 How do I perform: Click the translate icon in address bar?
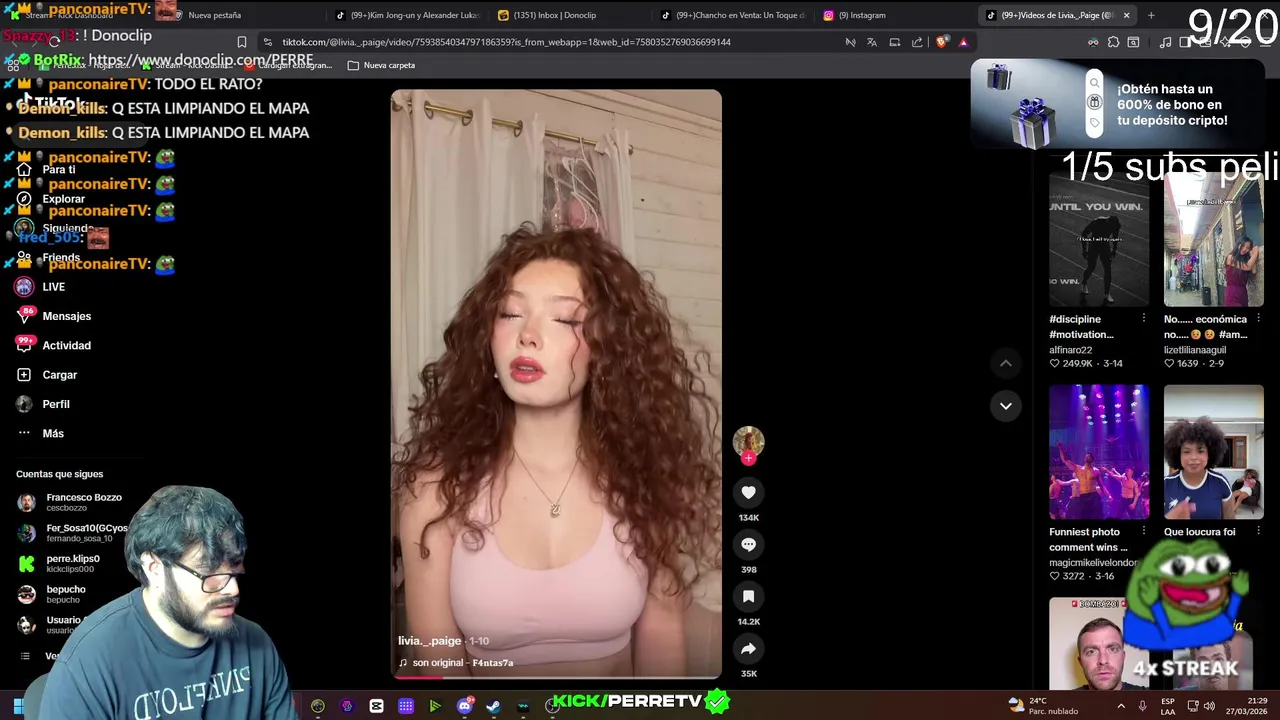[872, 42]
